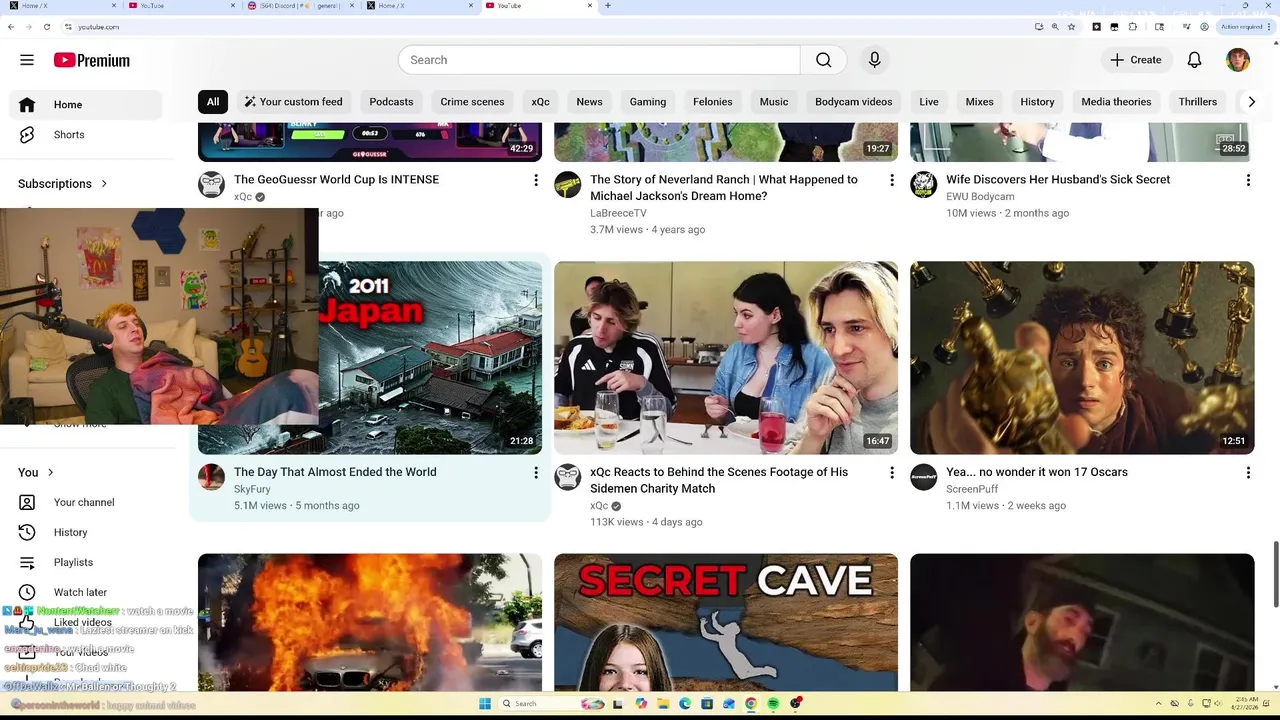Open LaBreeceTV channel avatar

(x=567, y=184)
